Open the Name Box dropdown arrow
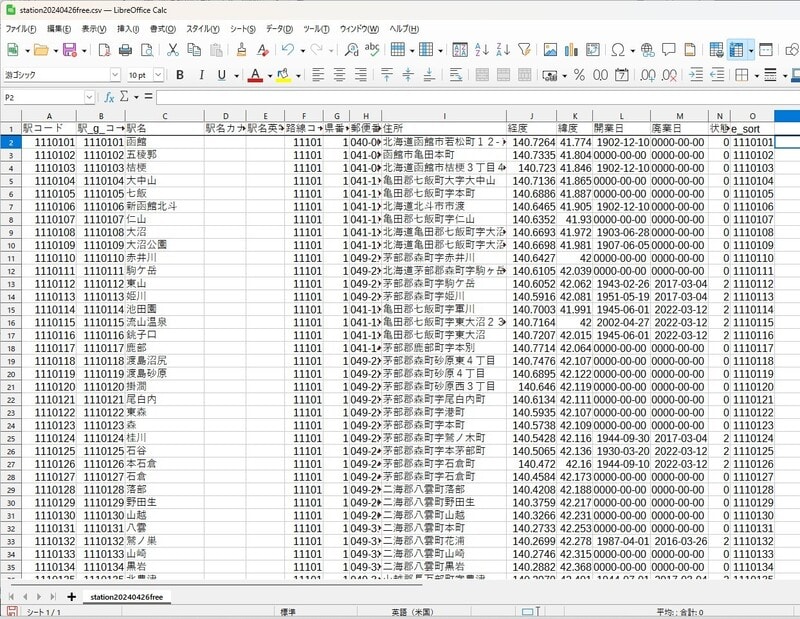The width and height of the screenshot is (800, 619). pyautogui.click(x=90, y=97)
